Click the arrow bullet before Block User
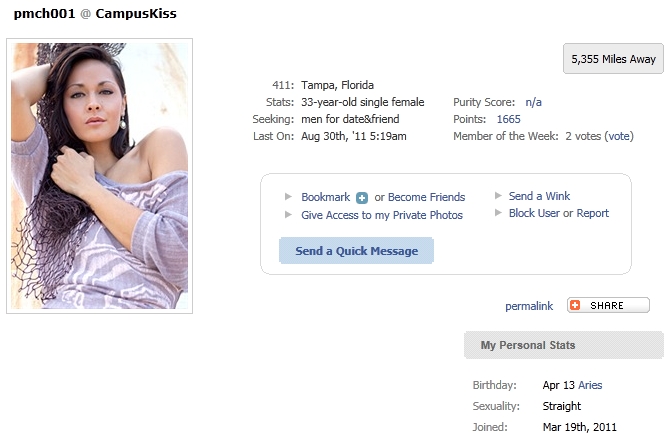 click(498, 213)
